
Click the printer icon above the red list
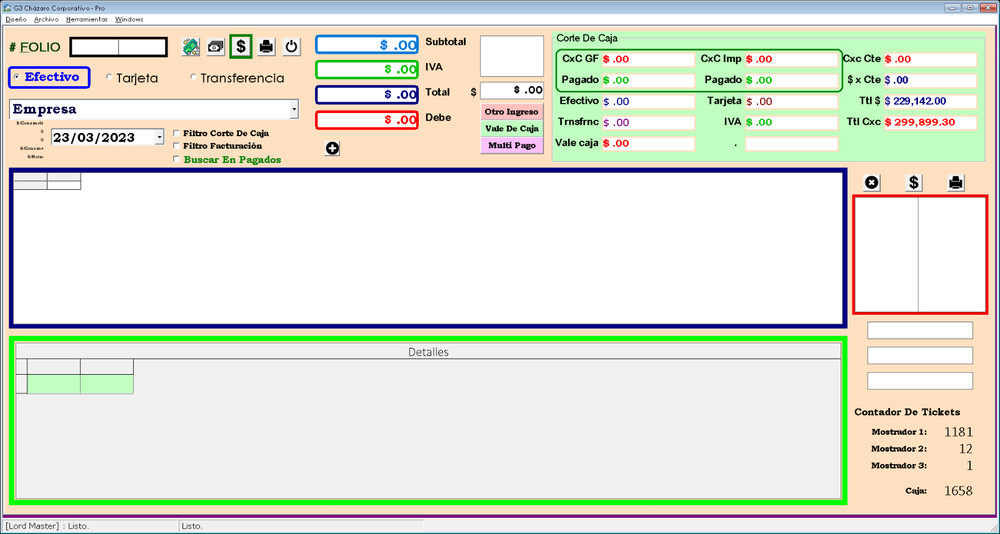[x=955, y=183]
